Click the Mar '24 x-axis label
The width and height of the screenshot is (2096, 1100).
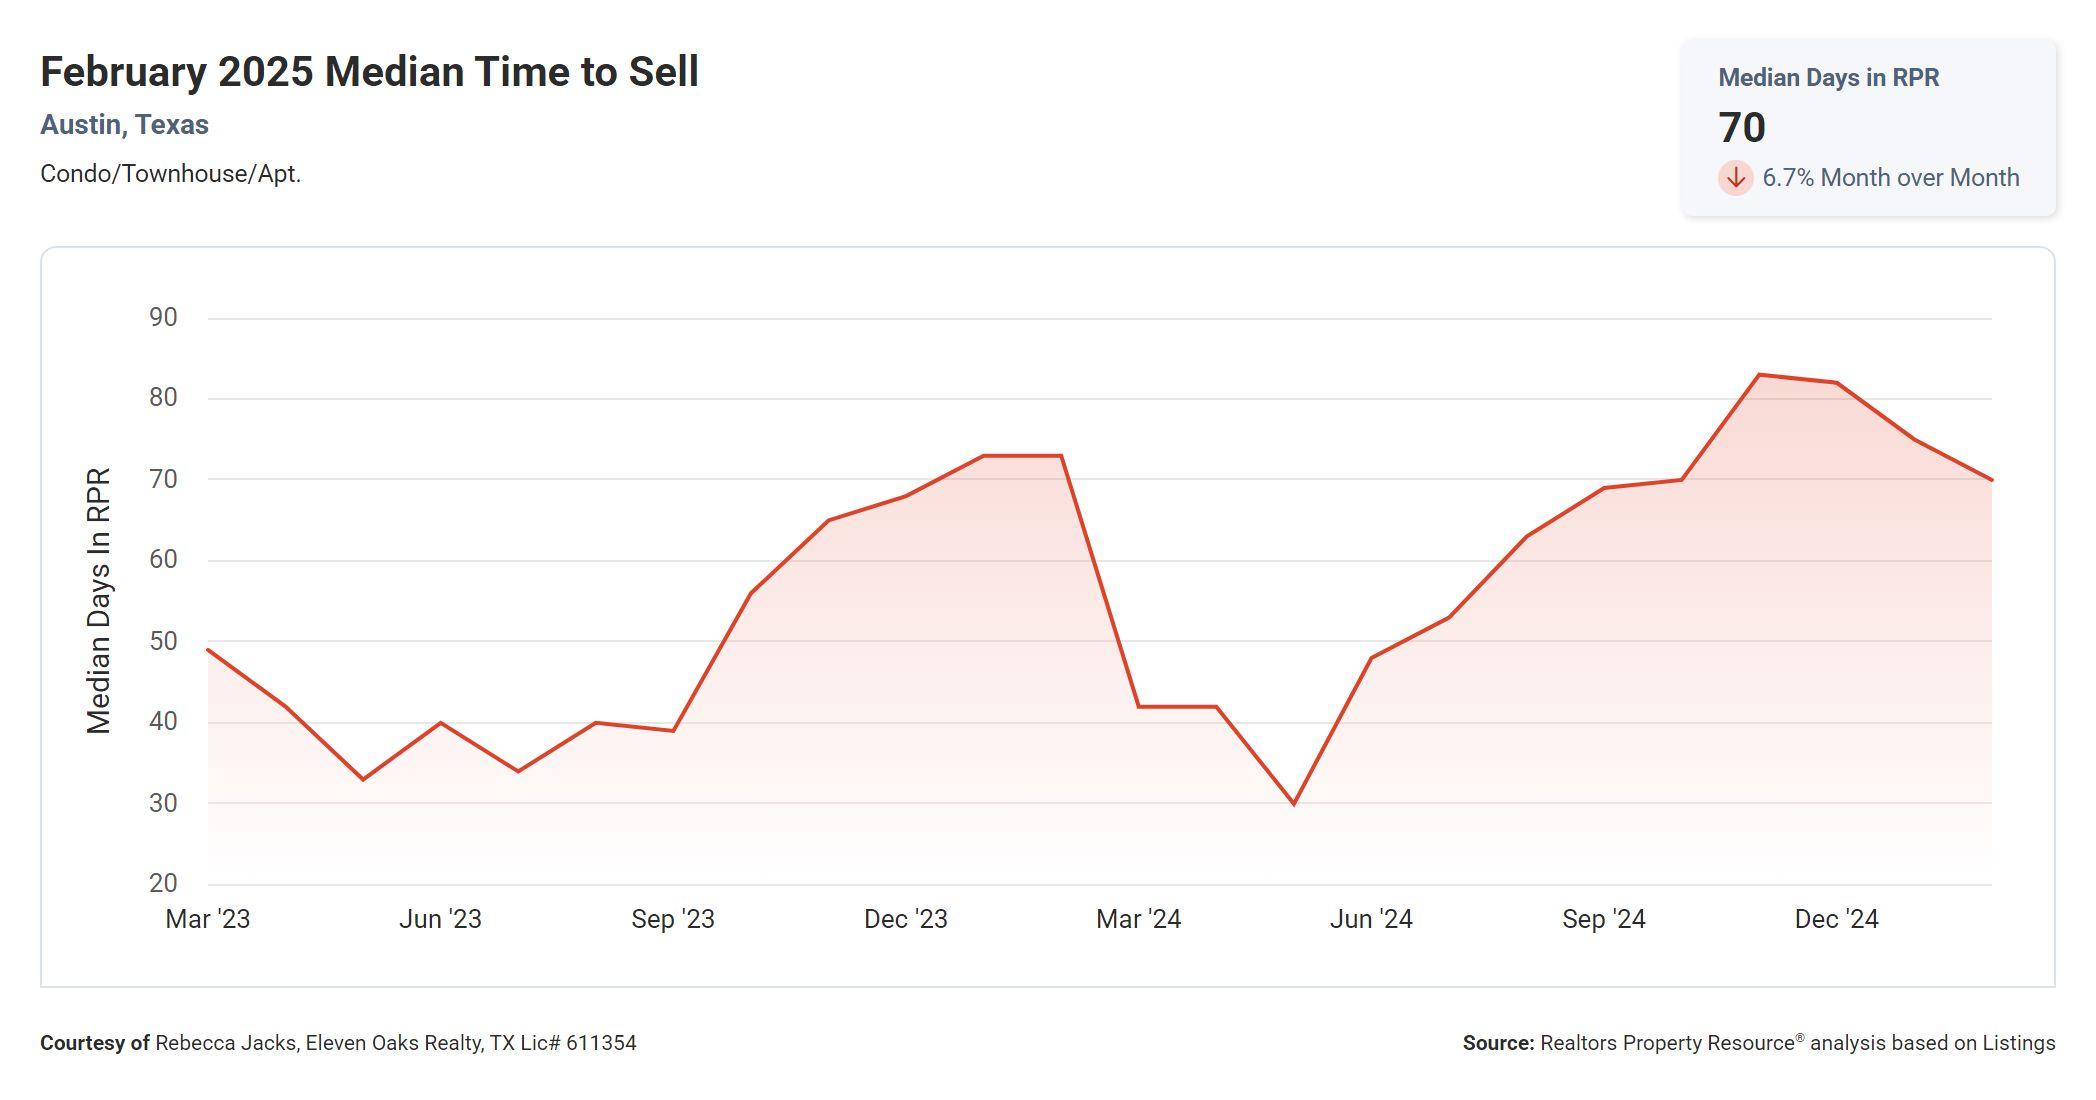pos(1138,919)
